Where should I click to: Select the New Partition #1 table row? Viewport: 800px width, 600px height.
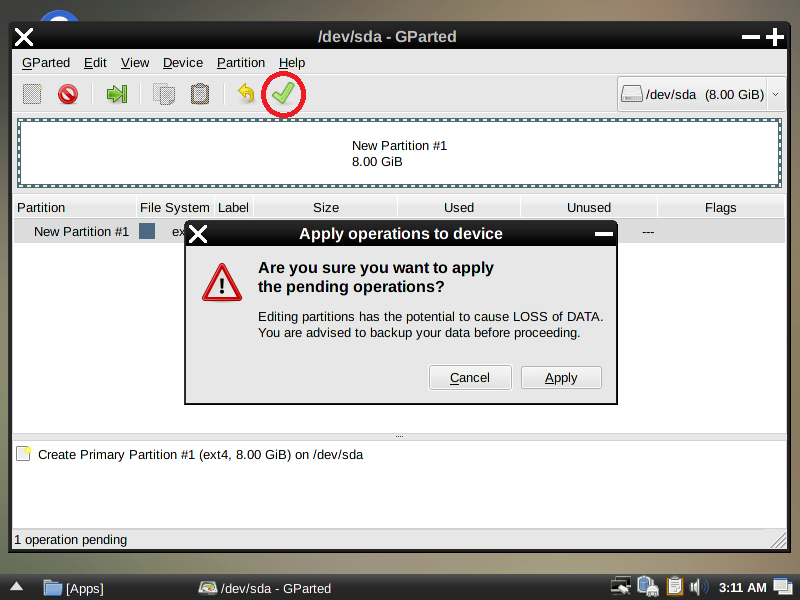click(399, 232)
